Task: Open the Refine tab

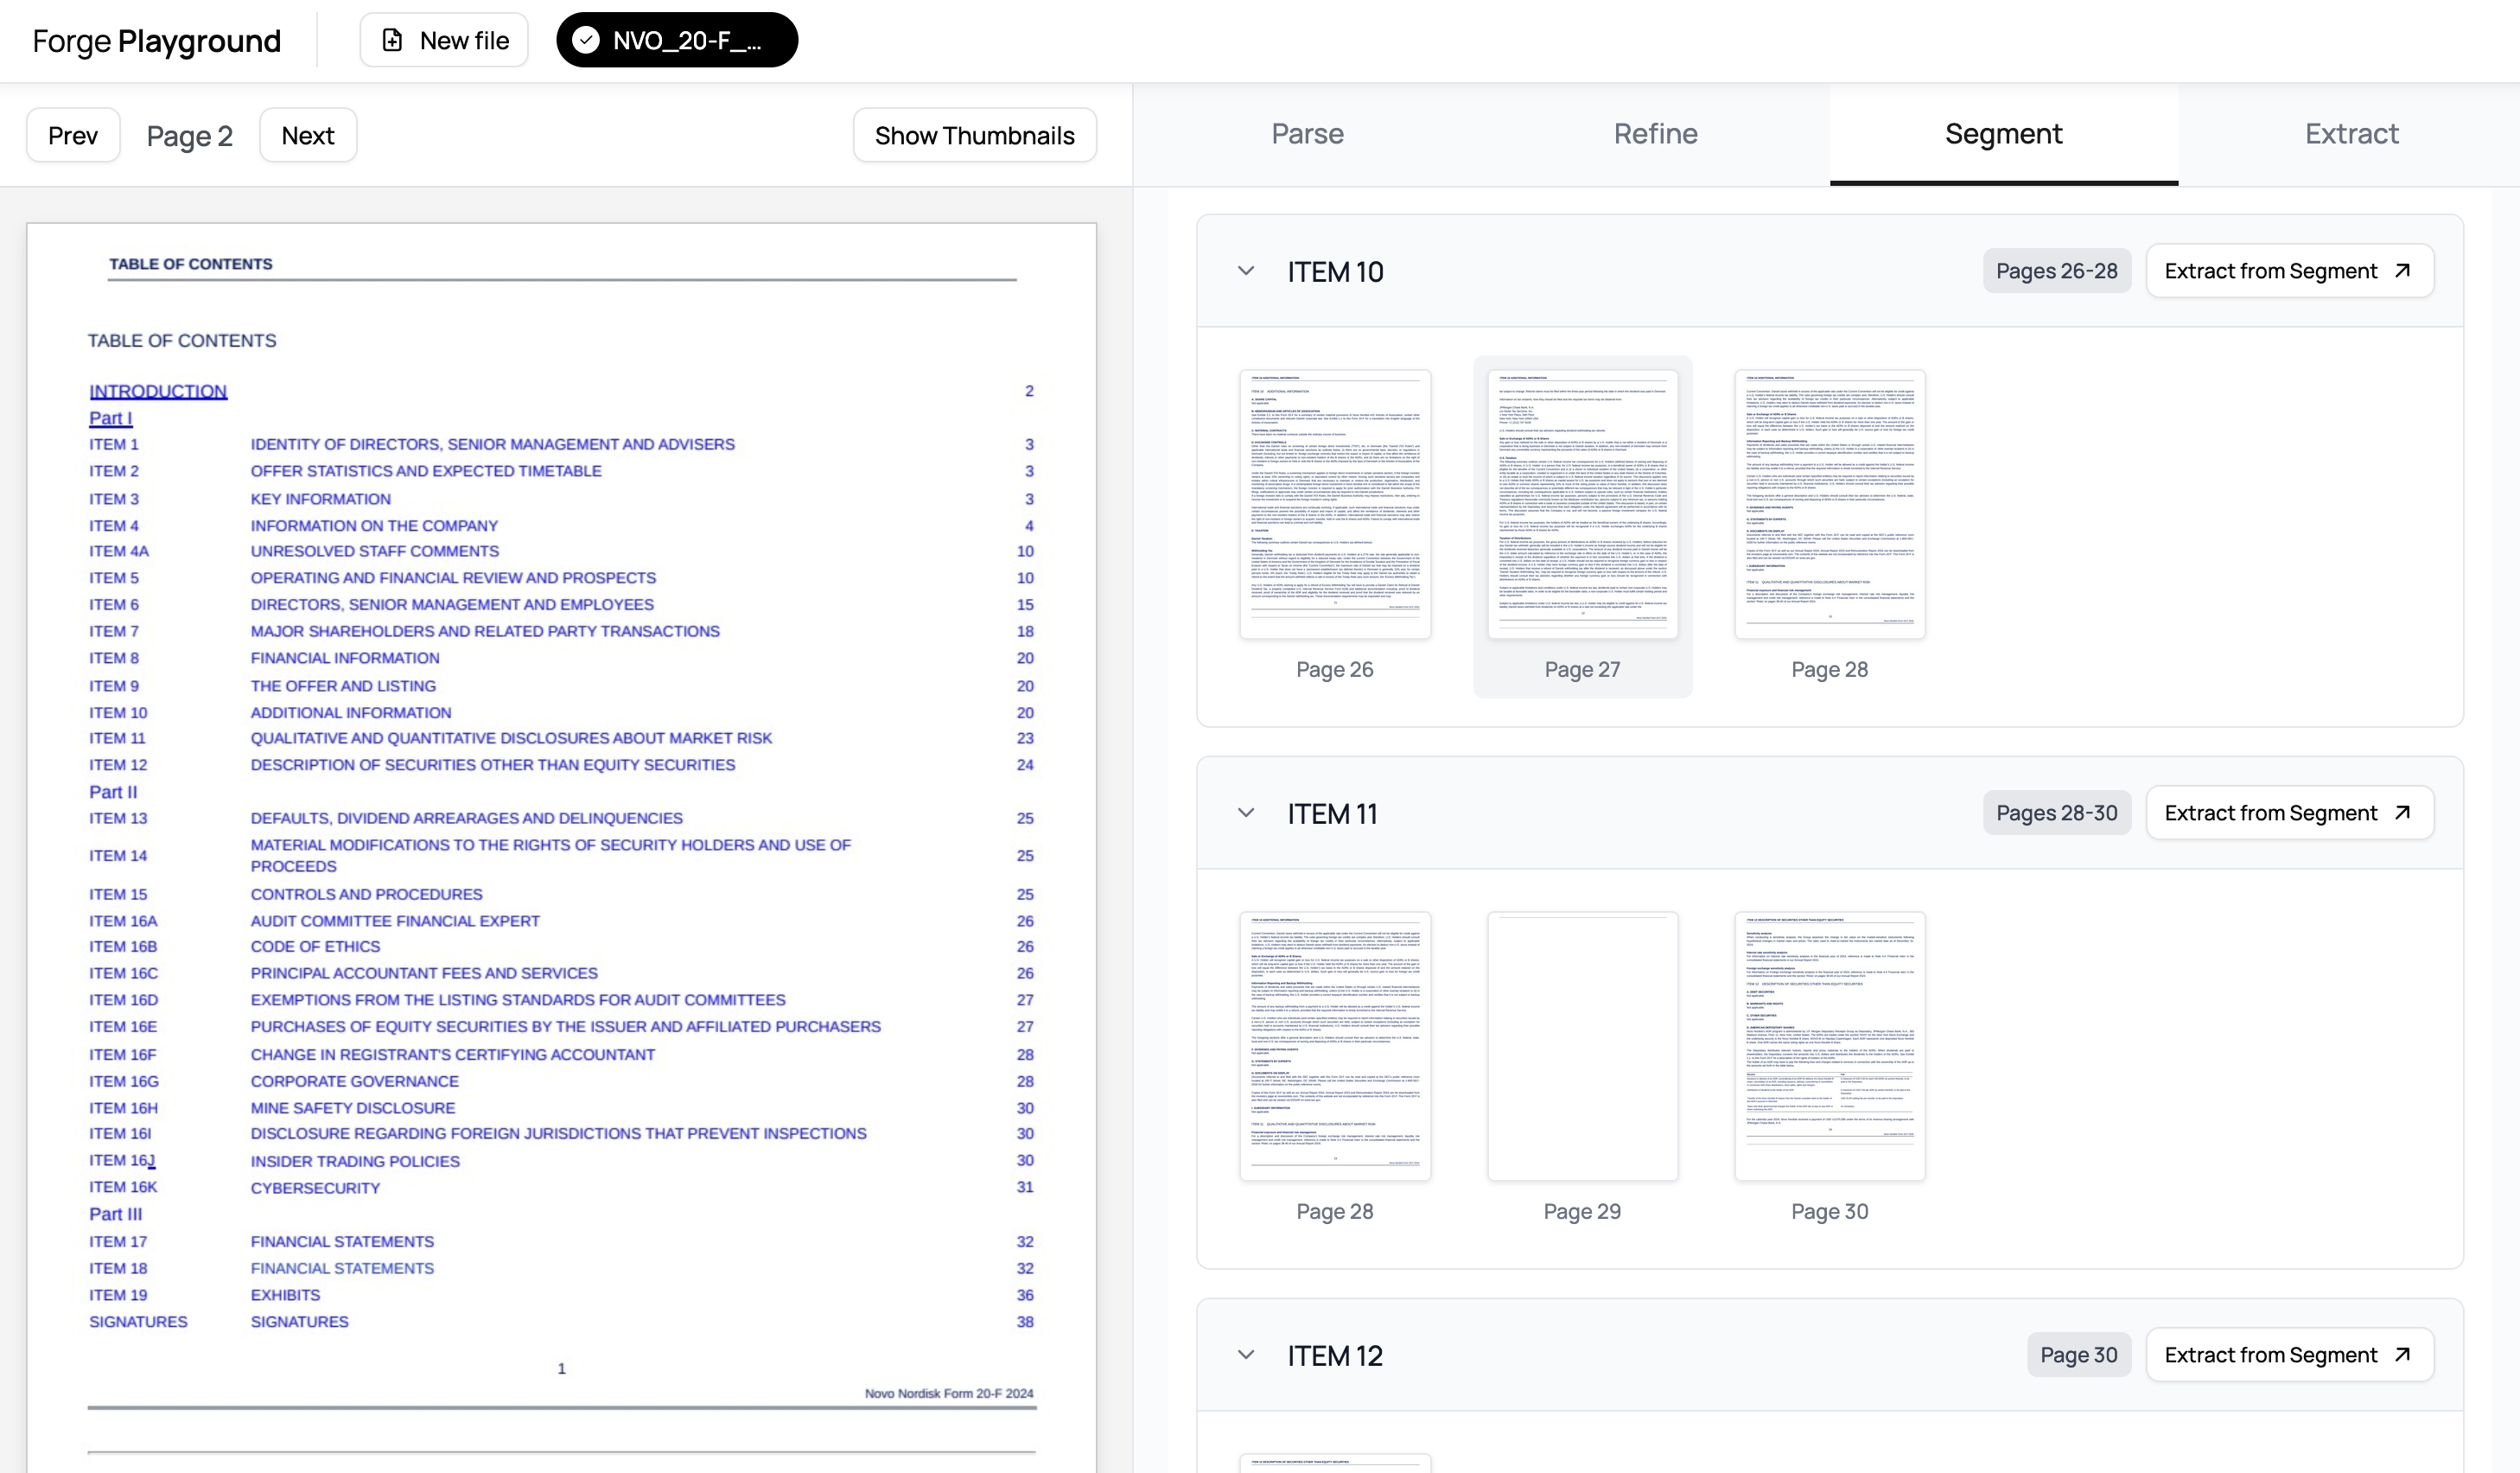Action: click(1655, 134)
